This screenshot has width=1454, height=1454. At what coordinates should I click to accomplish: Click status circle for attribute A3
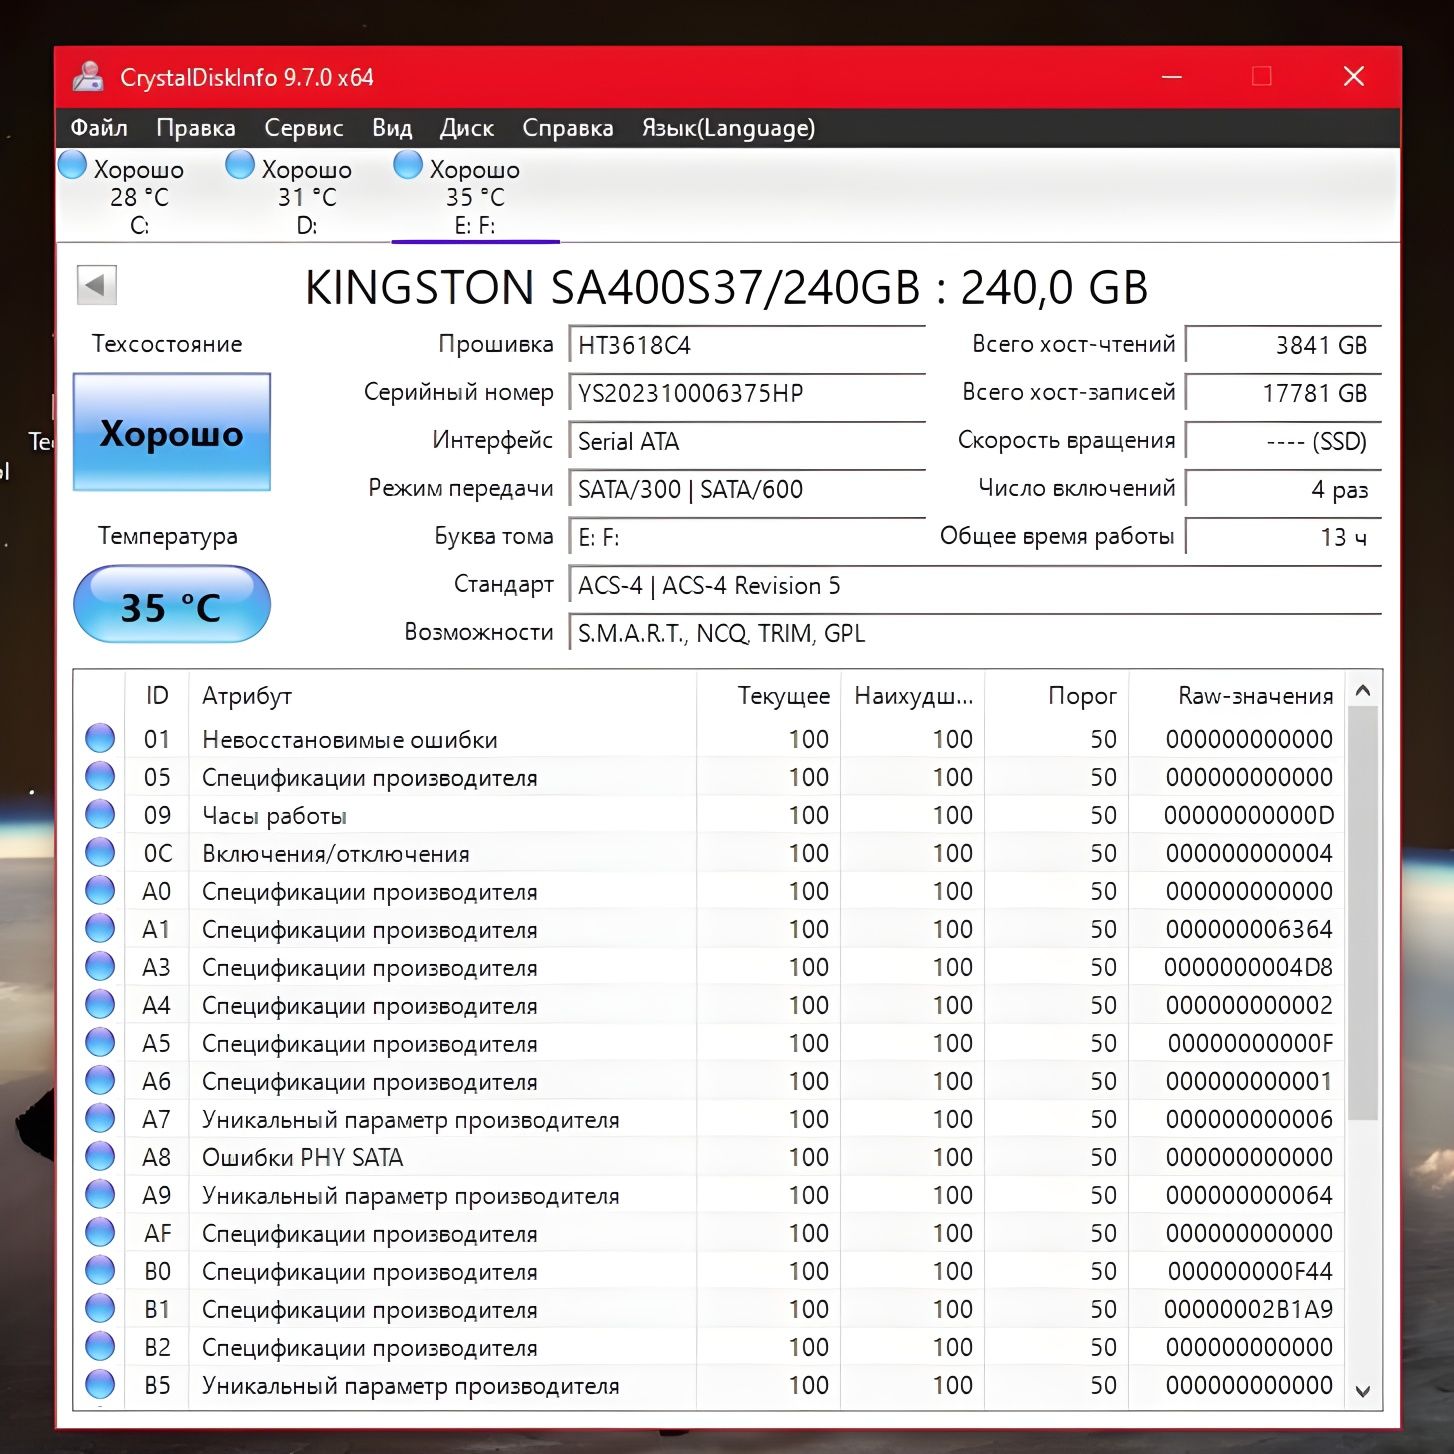[100, 966]
